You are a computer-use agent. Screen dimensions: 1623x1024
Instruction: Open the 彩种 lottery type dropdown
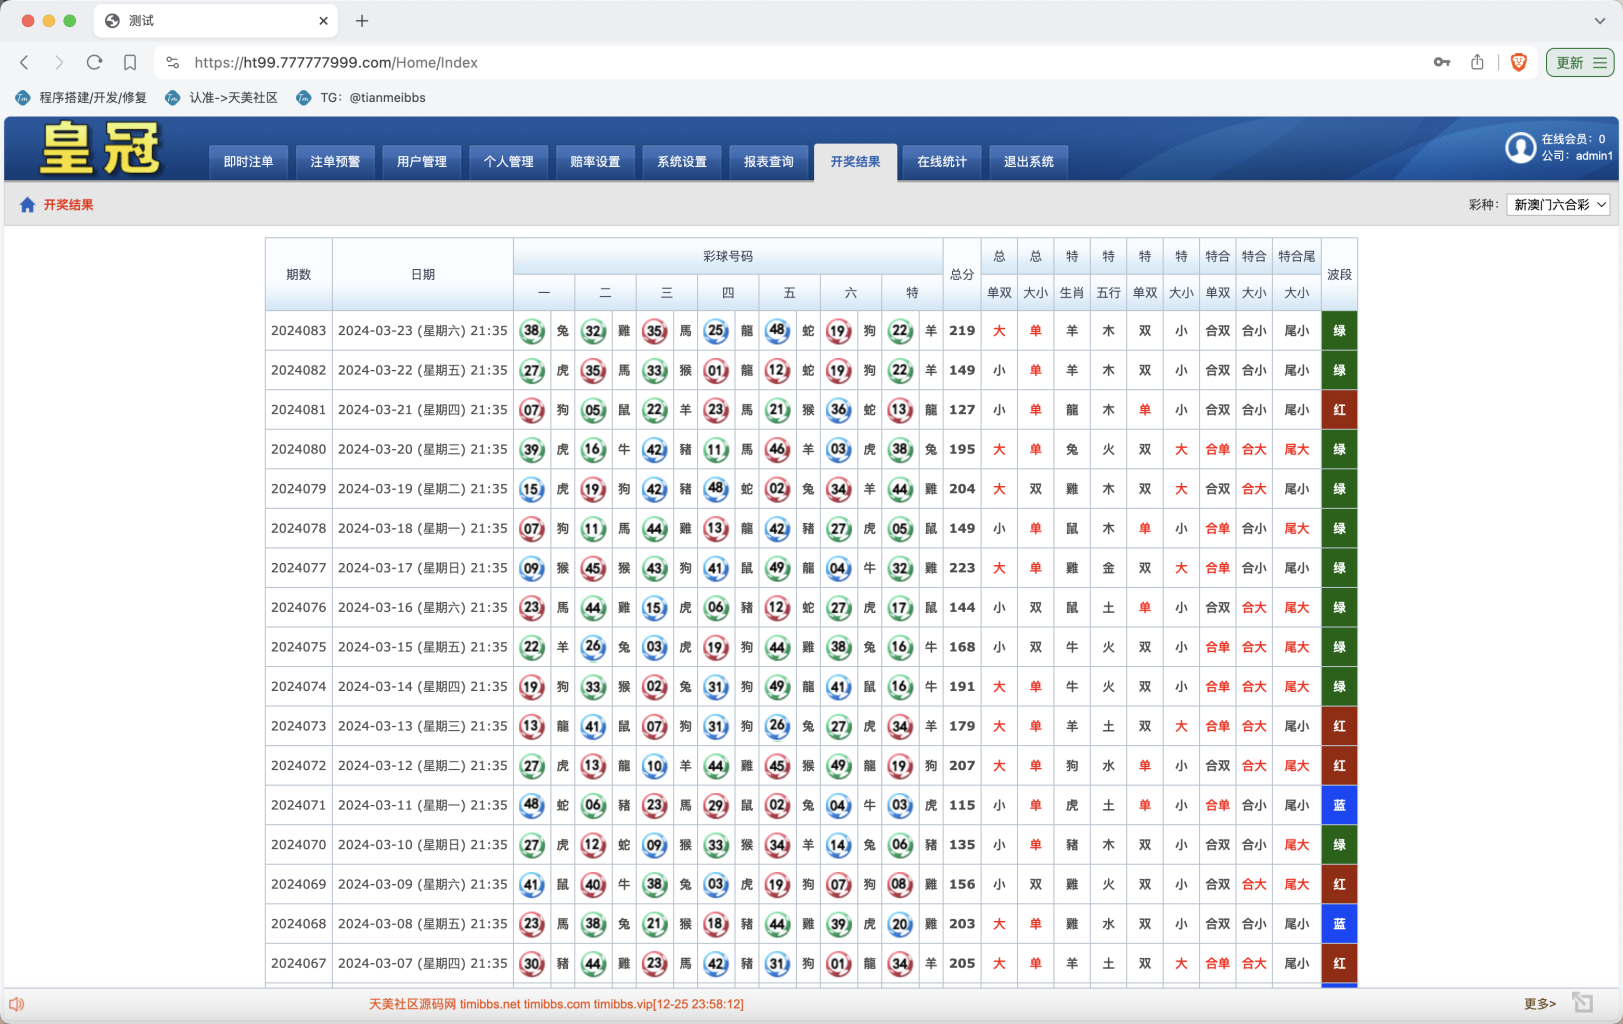tap(1558, 205)
